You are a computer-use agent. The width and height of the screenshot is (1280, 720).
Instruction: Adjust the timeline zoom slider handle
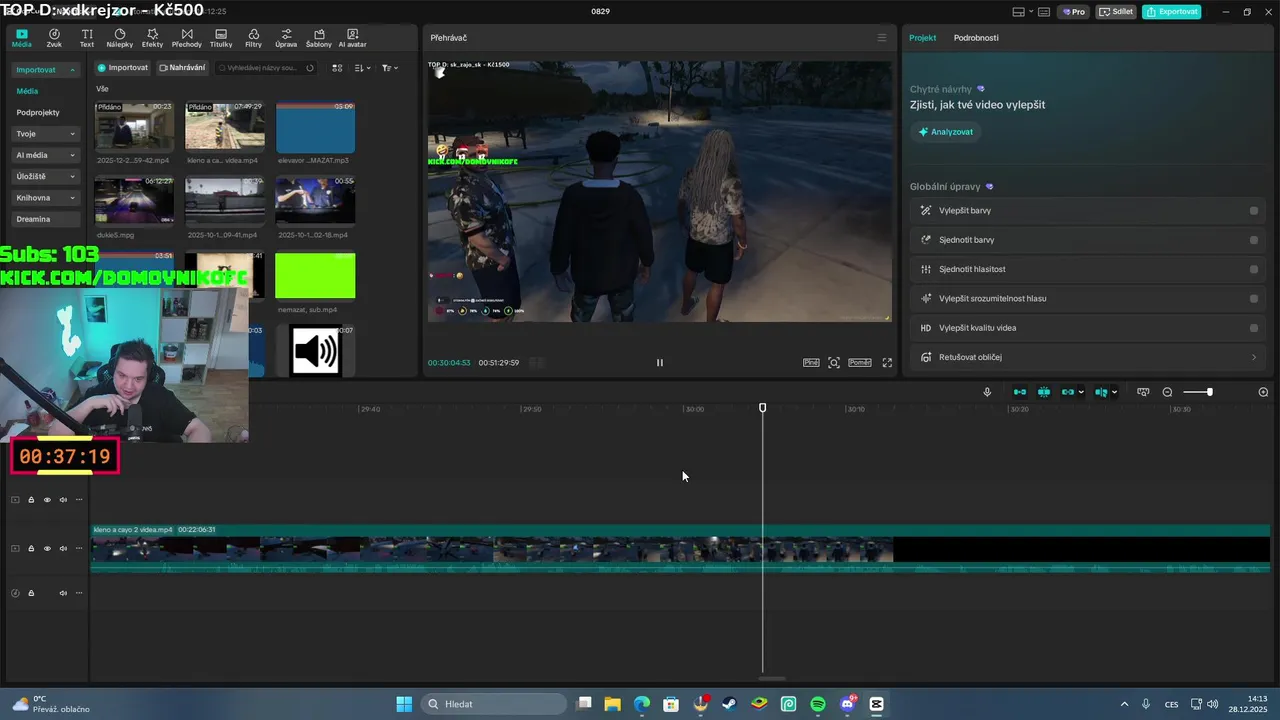click(1209, 392)
